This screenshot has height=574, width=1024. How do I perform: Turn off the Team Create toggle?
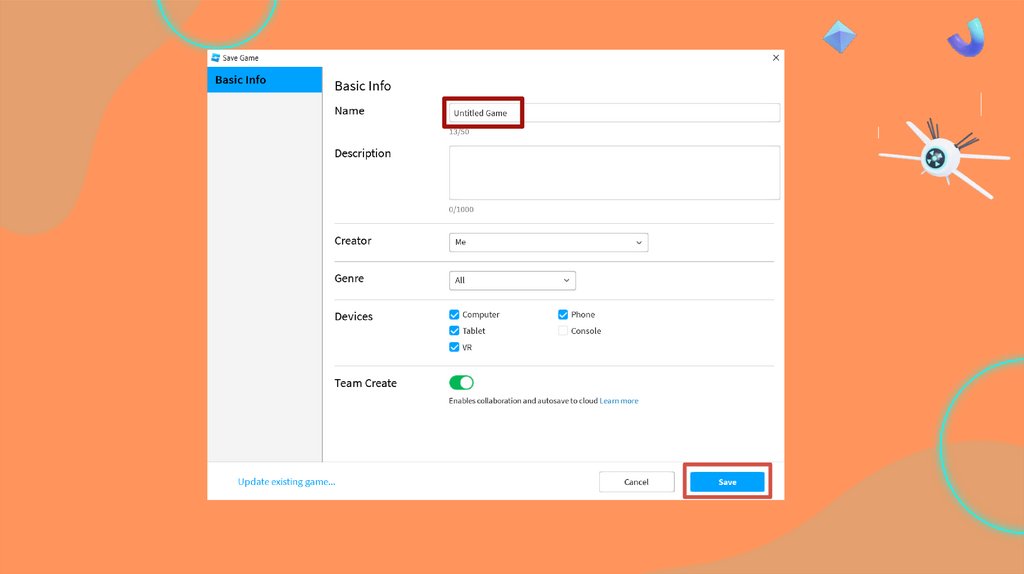coord(461,383)
